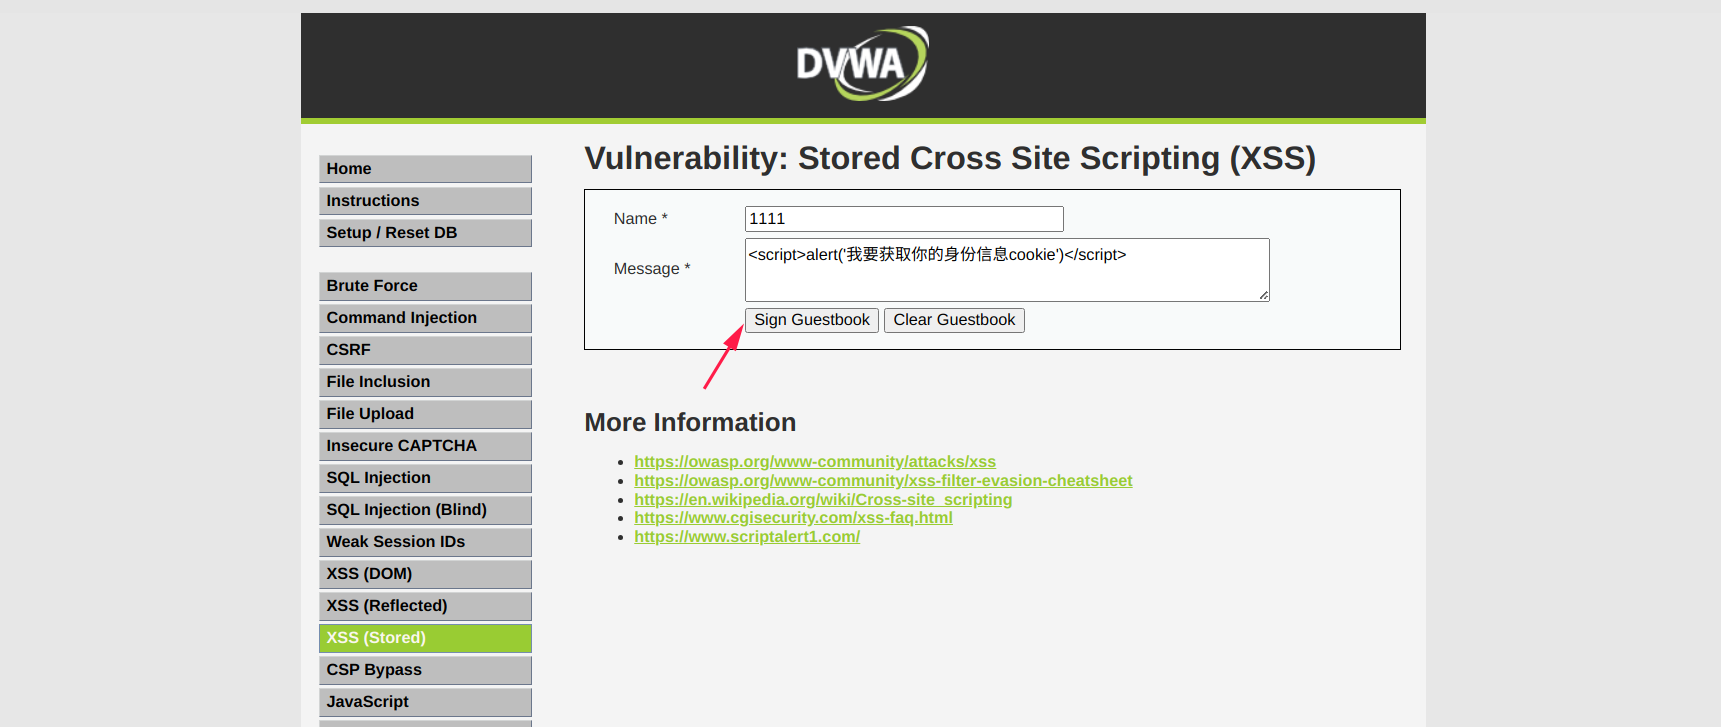Click the 'Message *' label
The image size is (1721, 727).
652,269
